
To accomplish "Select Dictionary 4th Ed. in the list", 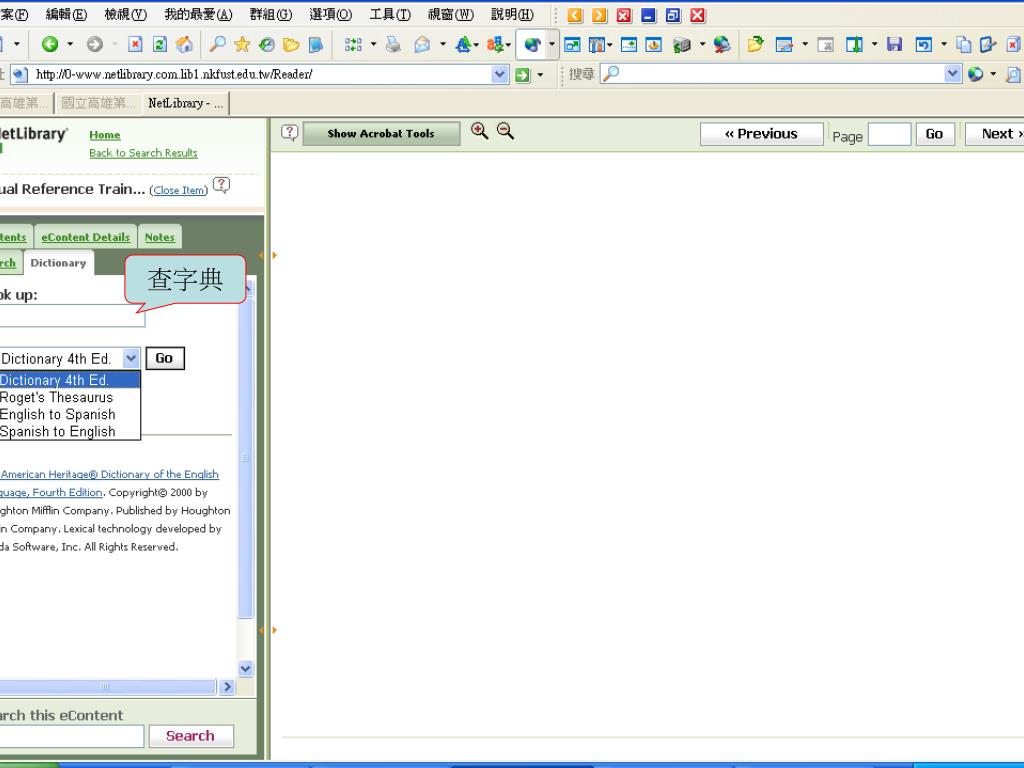I will coord(69,379).
